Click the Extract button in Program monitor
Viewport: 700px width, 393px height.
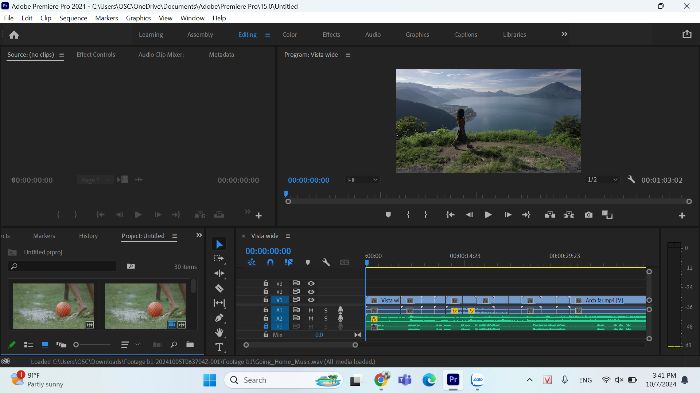point(569,215)
